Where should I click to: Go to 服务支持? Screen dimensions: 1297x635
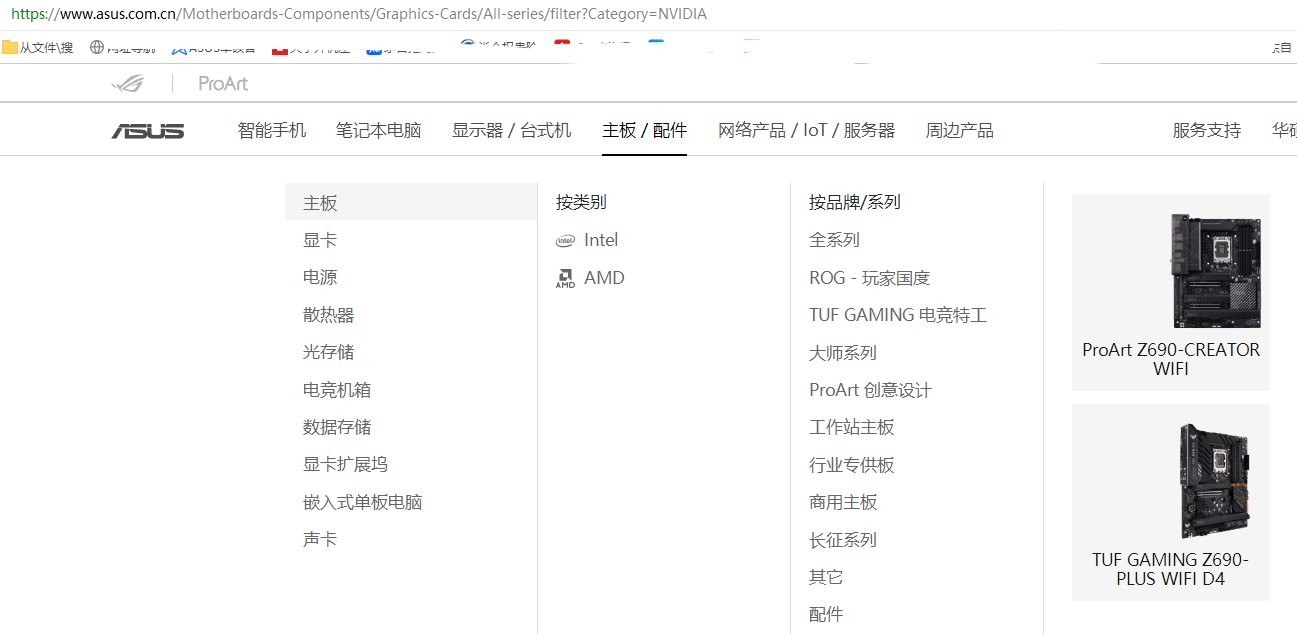click(x=1205, y=129)
